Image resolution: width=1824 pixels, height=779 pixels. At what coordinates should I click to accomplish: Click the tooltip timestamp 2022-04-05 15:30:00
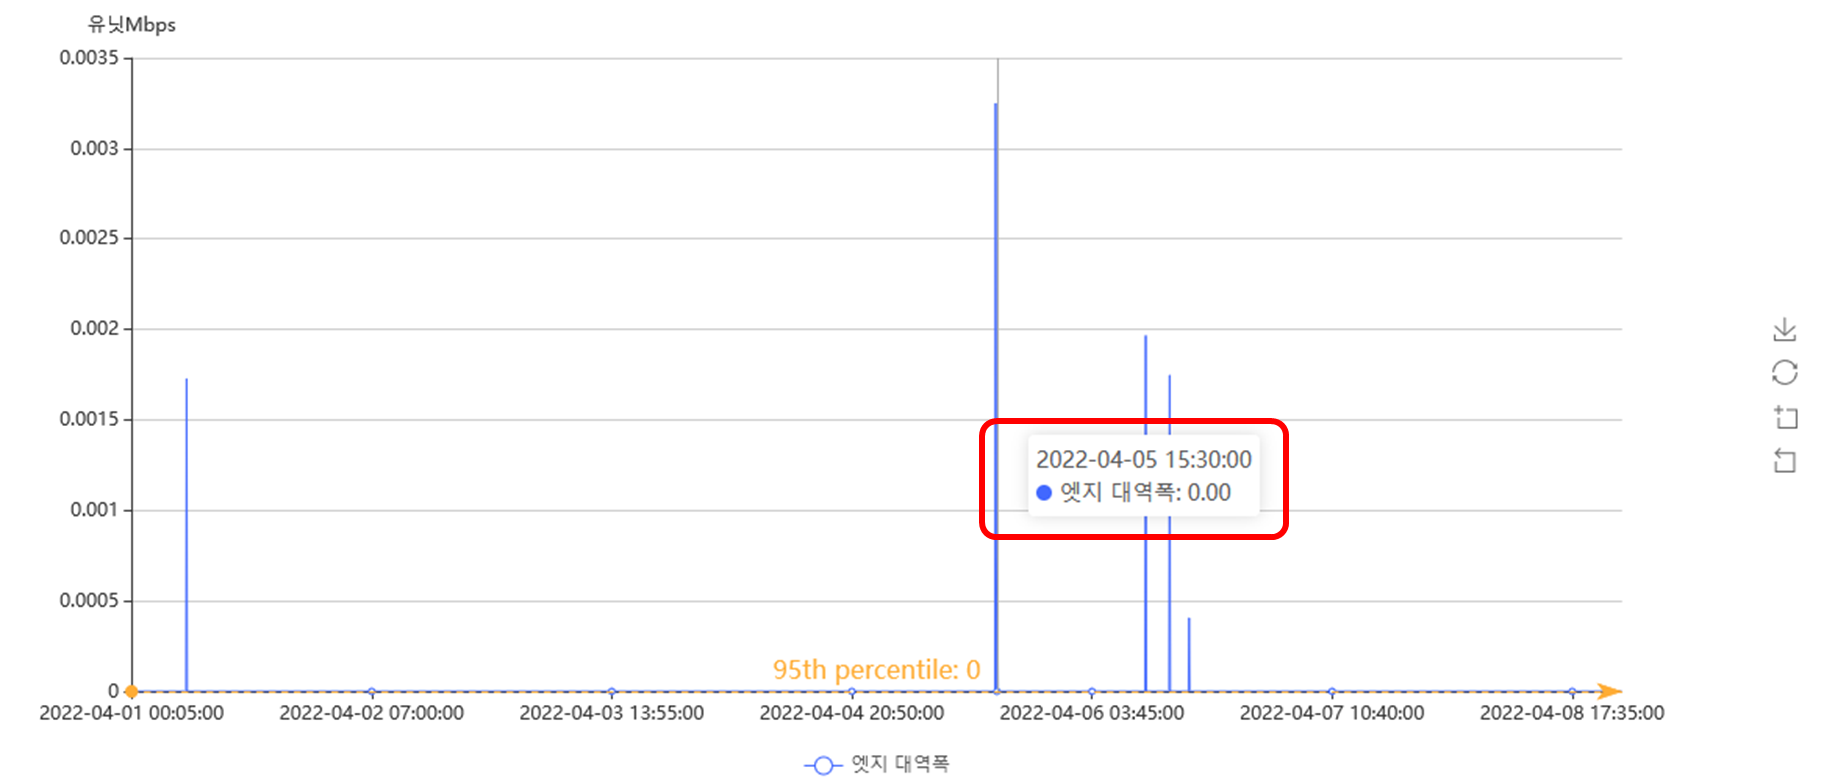pyautogui.click(x=1143, y=459)
